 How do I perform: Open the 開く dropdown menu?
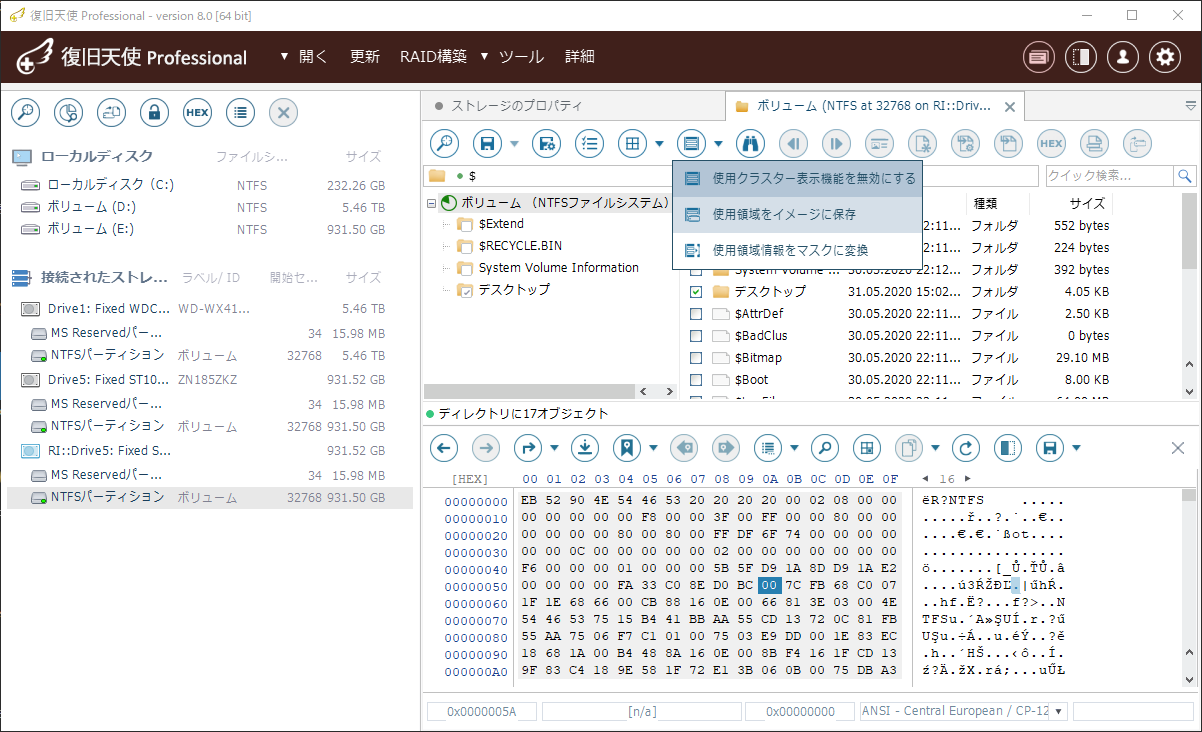pos(305,57)
